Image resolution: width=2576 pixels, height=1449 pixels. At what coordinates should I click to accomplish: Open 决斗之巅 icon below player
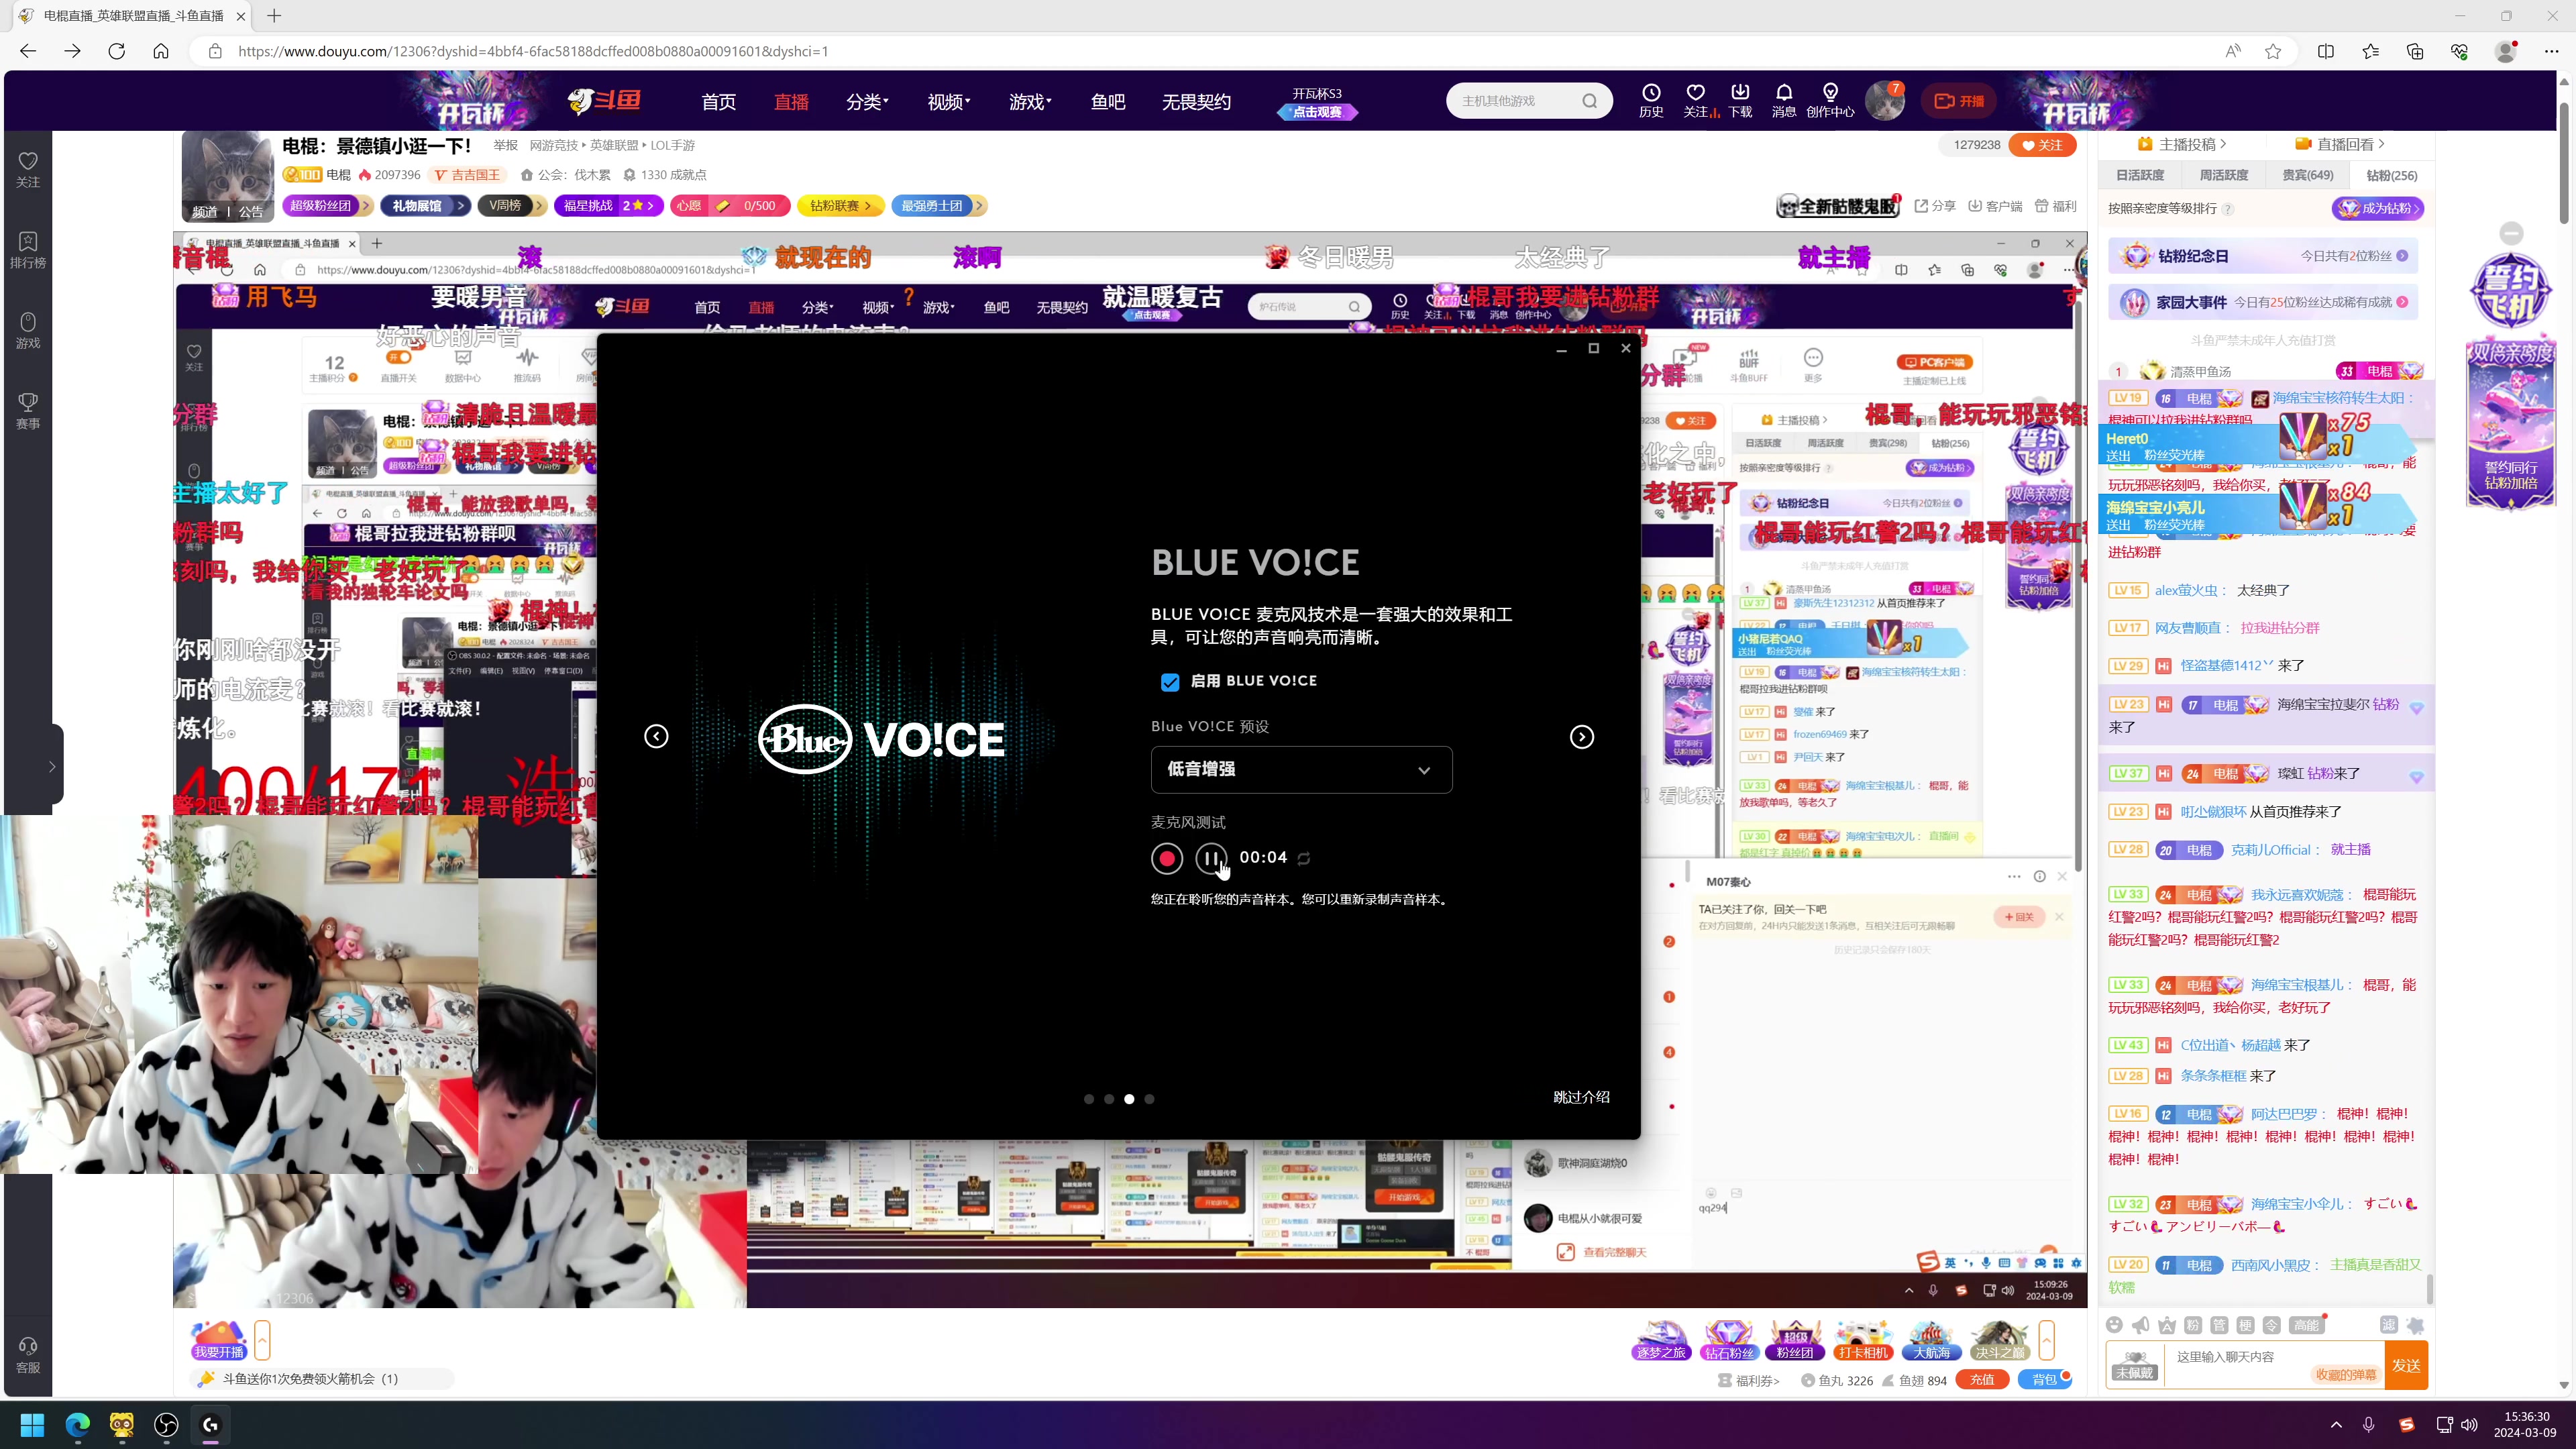pyautogui.click(x=1999, y=1340)
